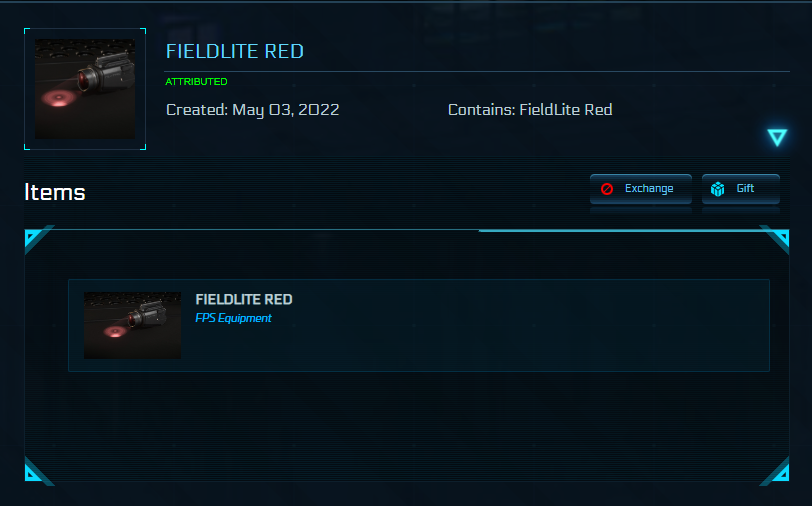Click the top-left corner bracket of Items panel
This screenshot has height=506, width=812.
coord(34,238)
